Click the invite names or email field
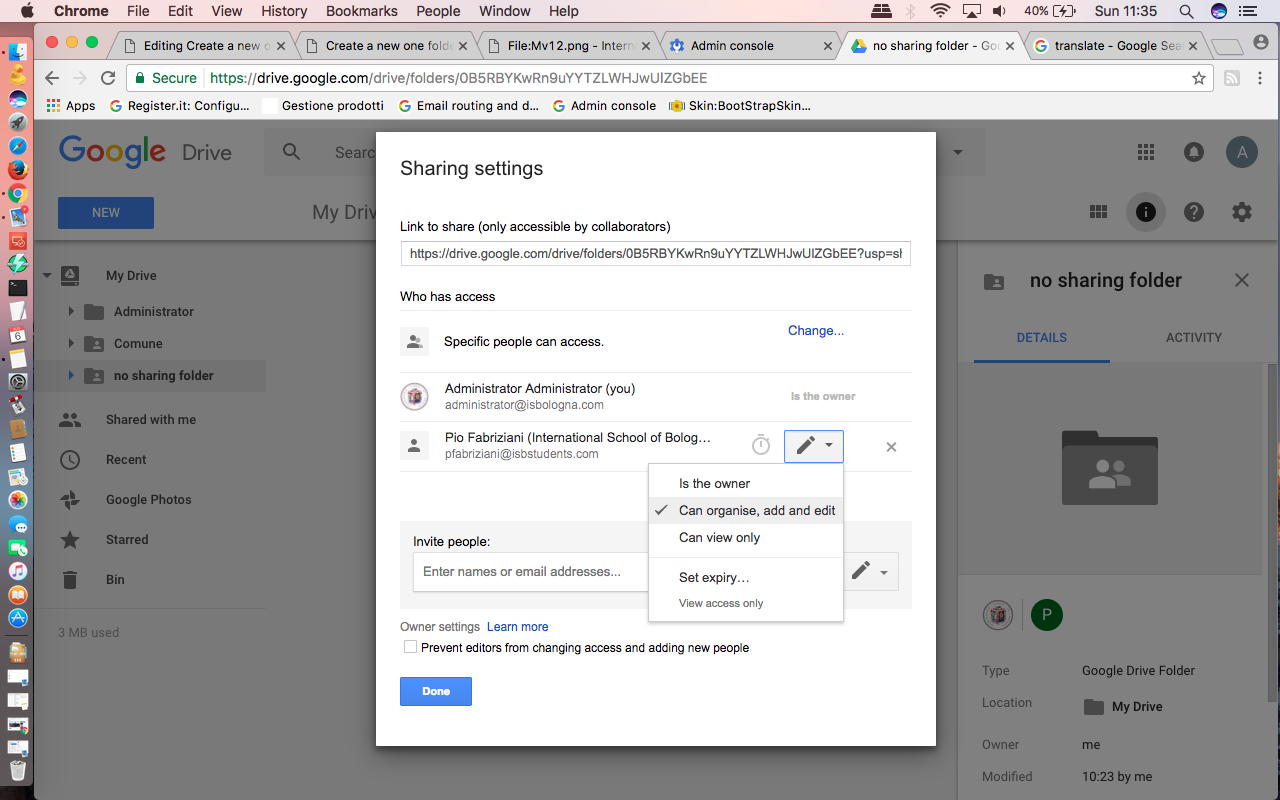 530,571
